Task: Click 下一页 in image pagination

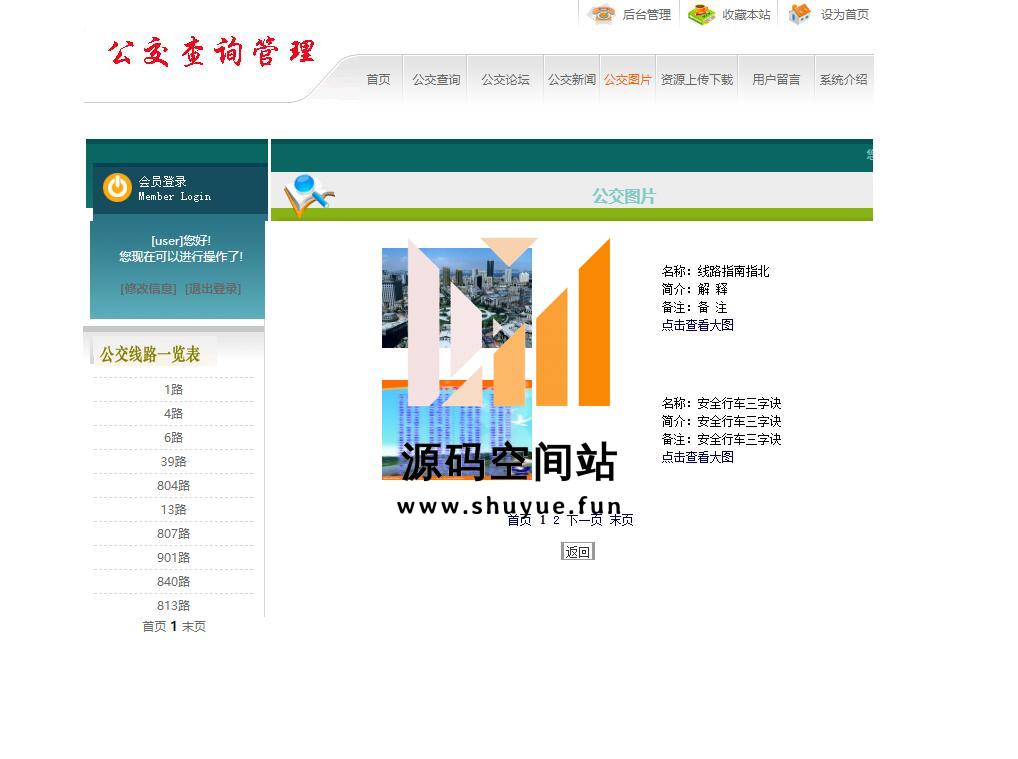Action: click(584, 520)
